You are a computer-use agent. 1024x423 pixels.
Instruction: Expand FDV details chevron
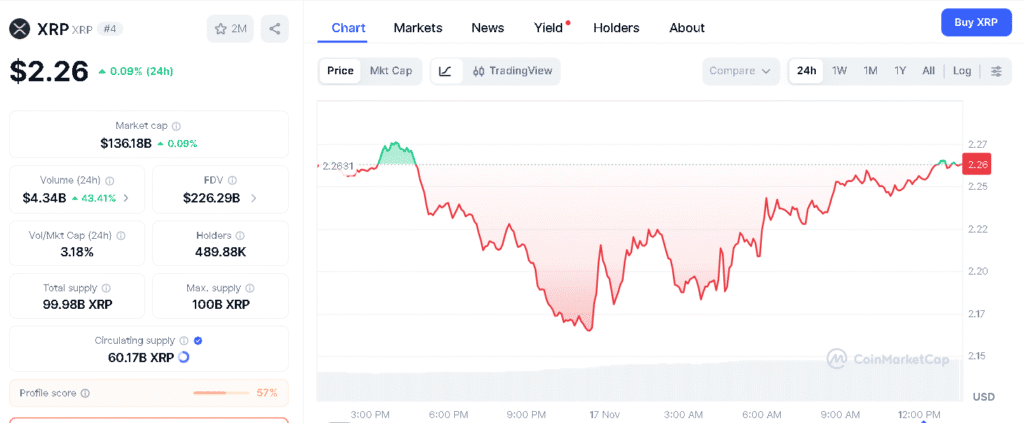[x=253, y=198]
